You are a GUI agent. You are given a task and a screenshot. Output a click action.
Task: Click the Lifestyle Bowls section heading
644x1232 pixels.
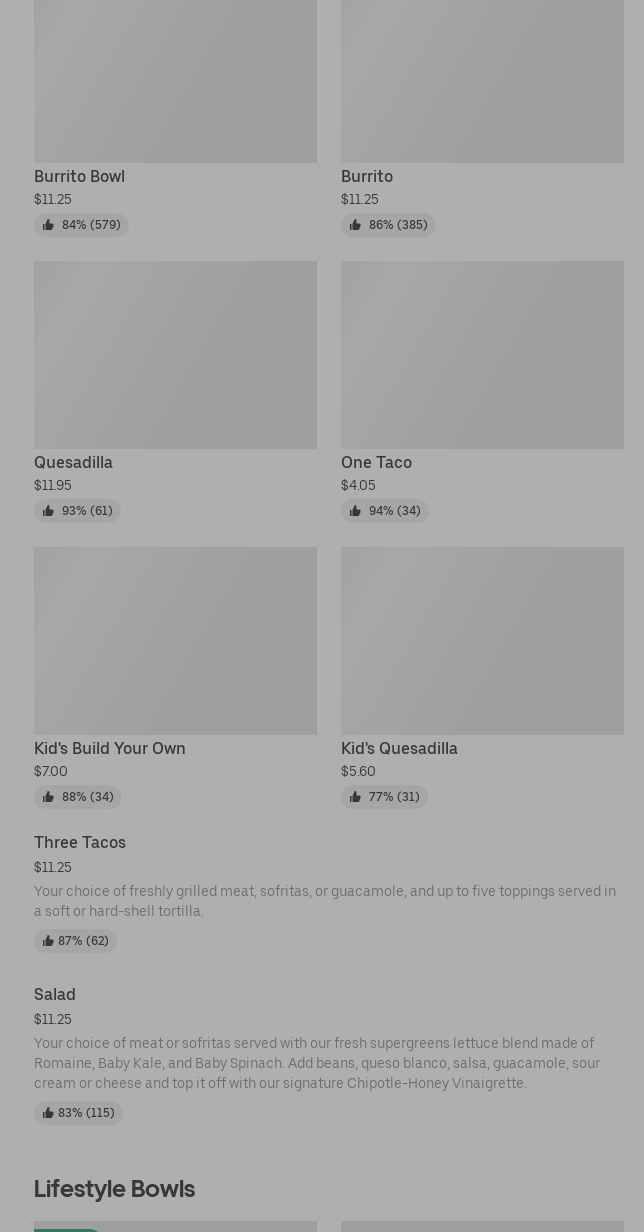tap(114, 1189)
